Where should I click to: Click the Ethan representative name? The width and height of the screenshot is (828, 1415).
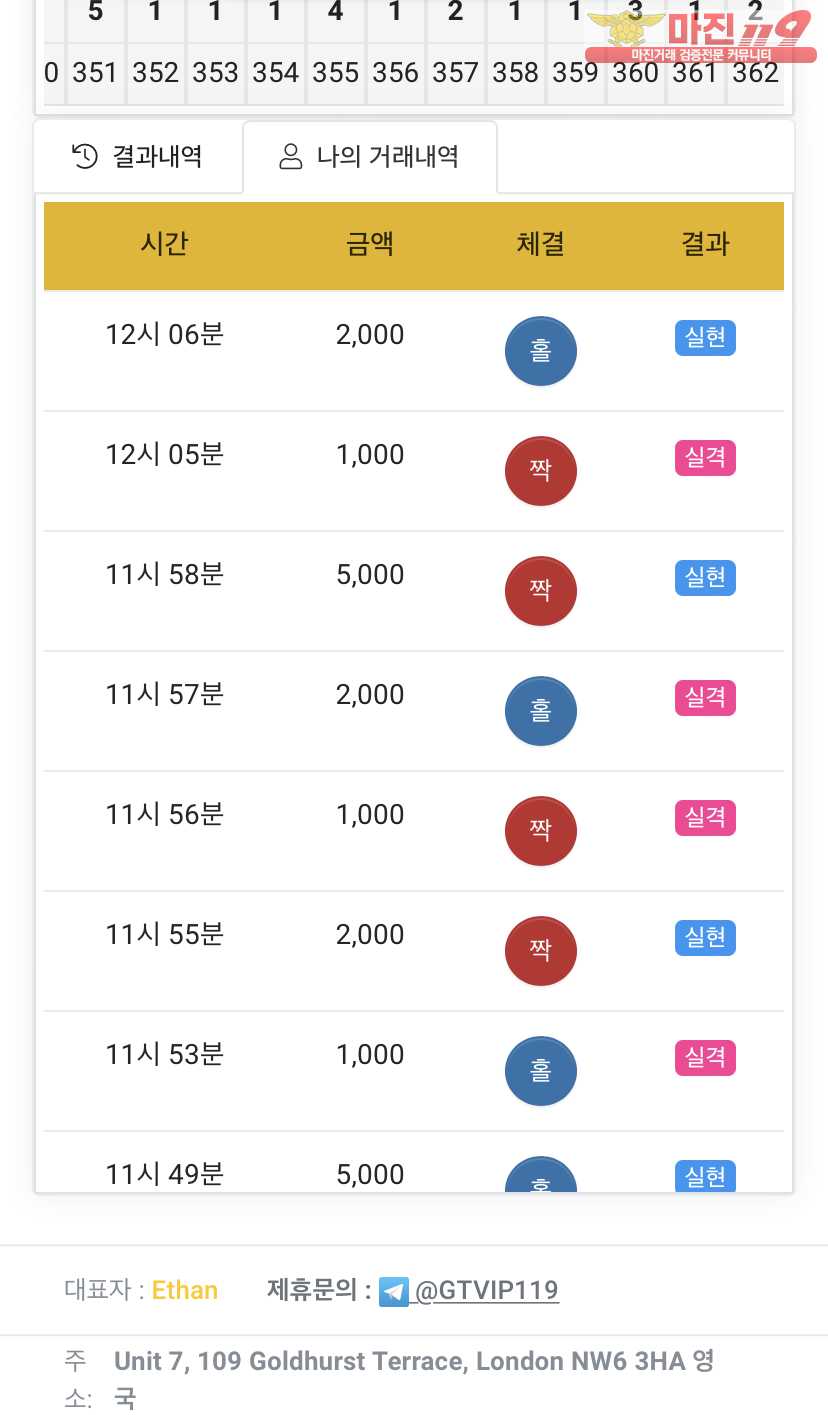tap(185, 1290)
